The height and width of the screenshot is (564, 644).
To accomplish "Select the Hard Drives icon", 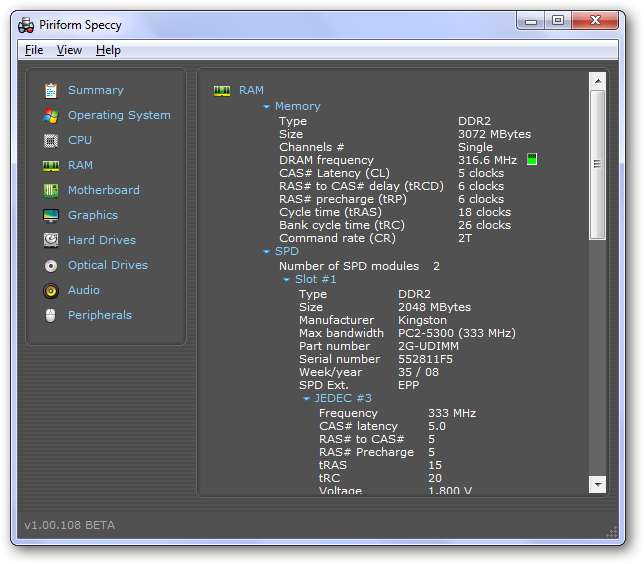I will pos(50,240).
